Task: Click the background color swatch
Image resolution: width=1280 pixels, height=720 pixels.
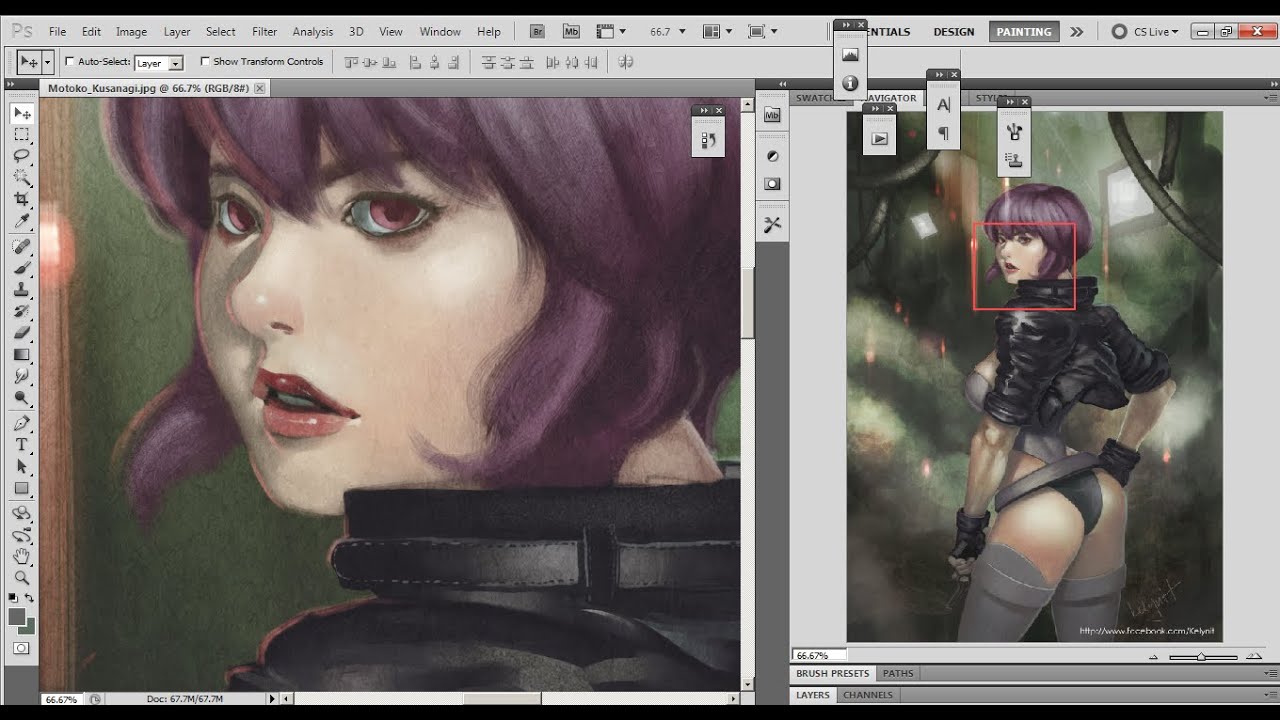Action: point(29,627)
